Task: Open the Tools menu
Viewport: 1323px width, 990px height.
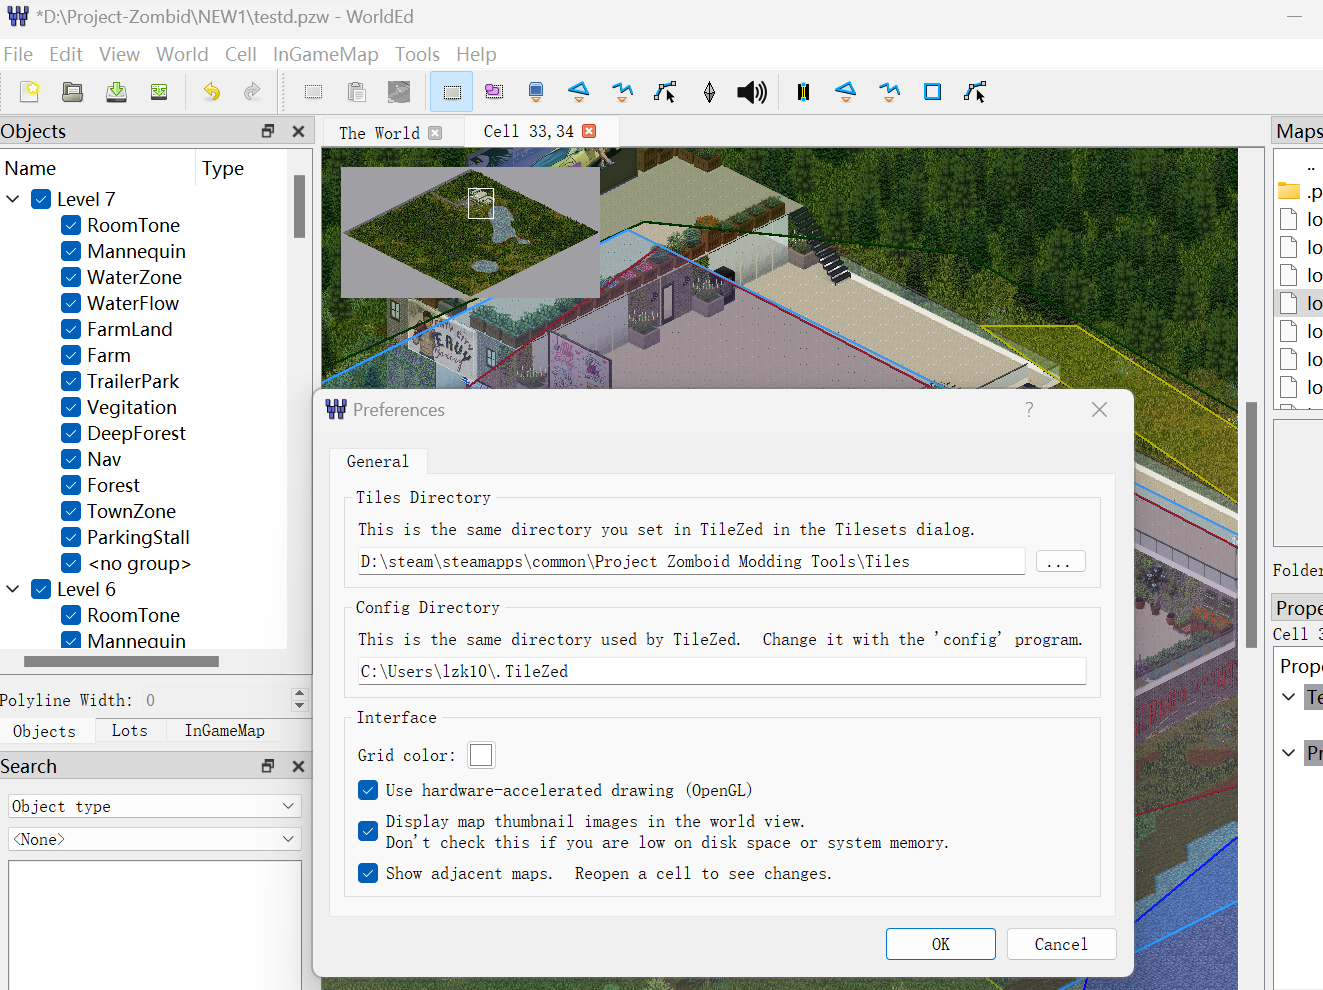Action: click(x=417, y=54)
